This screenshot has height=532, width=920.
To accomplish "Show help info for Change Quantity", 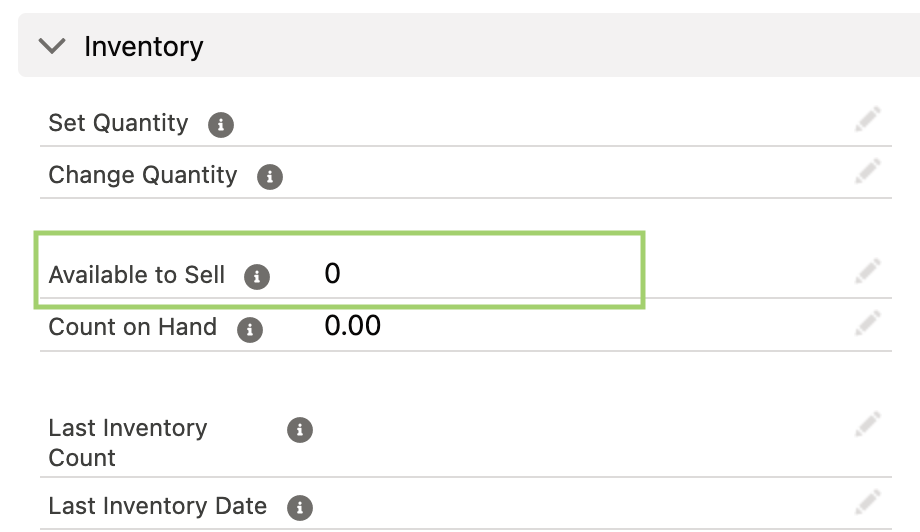I will point(269,177).
